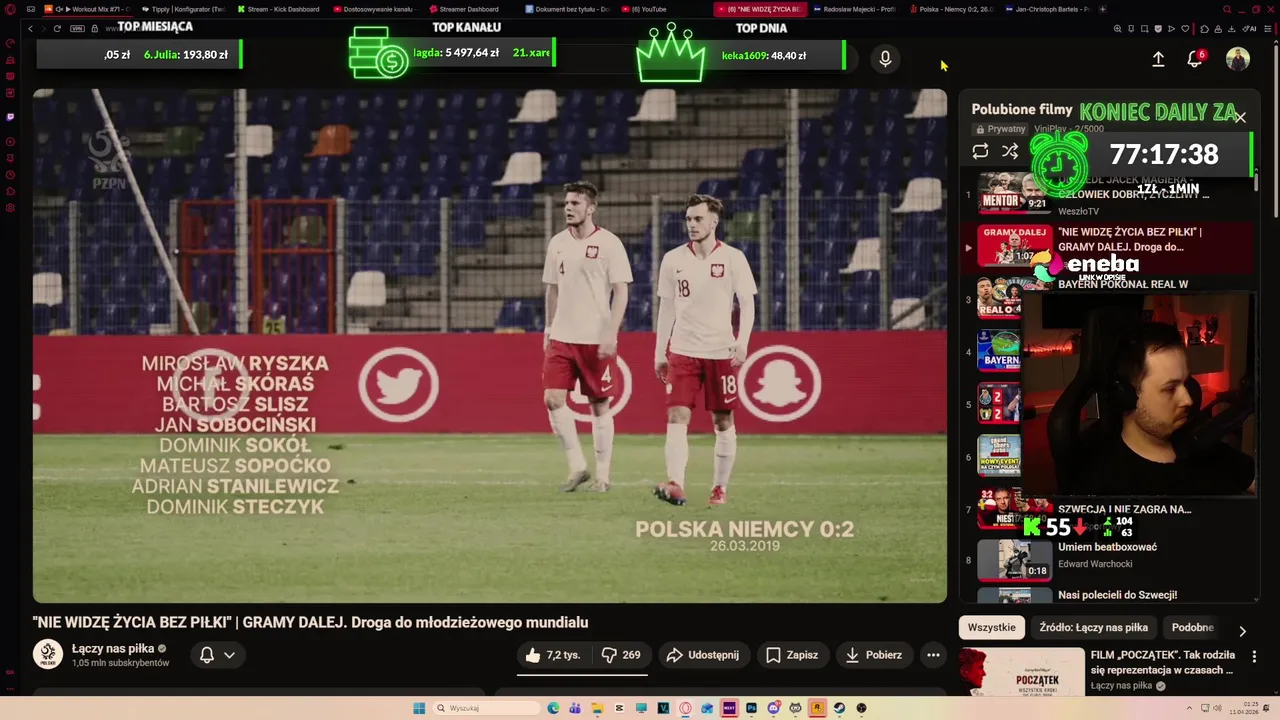Open the POCZĄTEK film recommendation thumbnail
This screenshot has height=720, width=1280.
(x=1021, y=671)
